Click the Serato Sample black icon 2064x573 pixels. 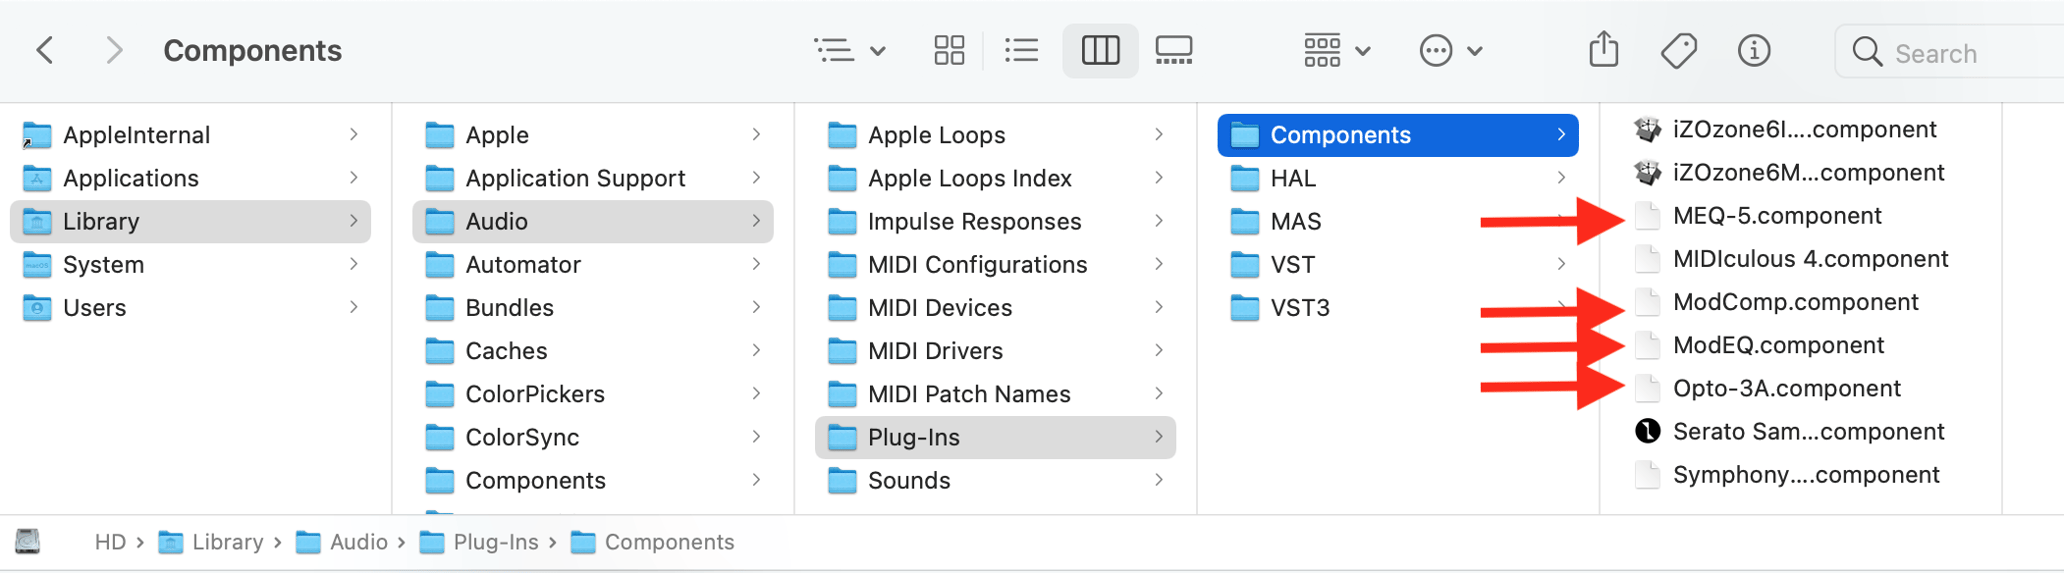coord(1647,431)
